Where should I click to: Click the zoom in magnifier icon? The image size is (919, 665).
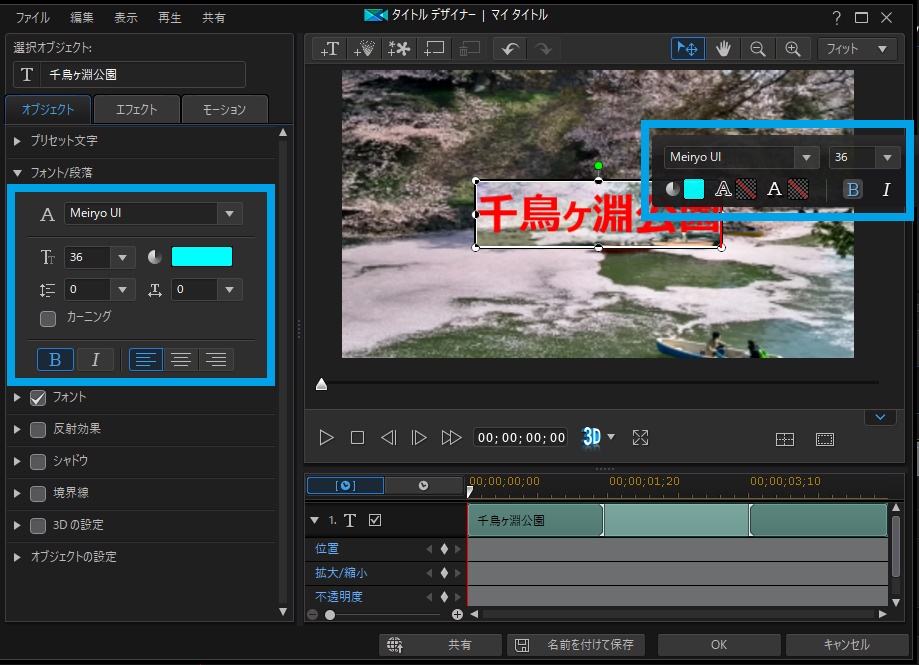[792, 48]
